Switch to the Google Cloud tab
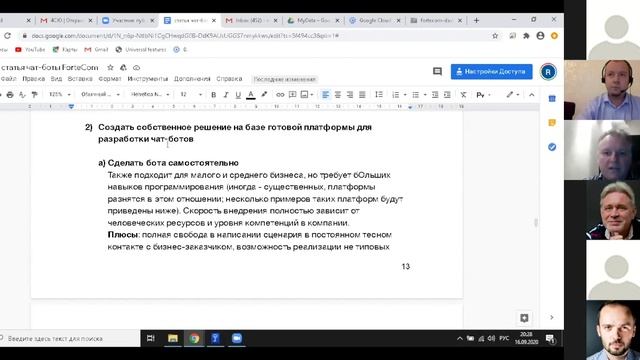The height and width of the screenshot is (360, 640). pos(375,20)
